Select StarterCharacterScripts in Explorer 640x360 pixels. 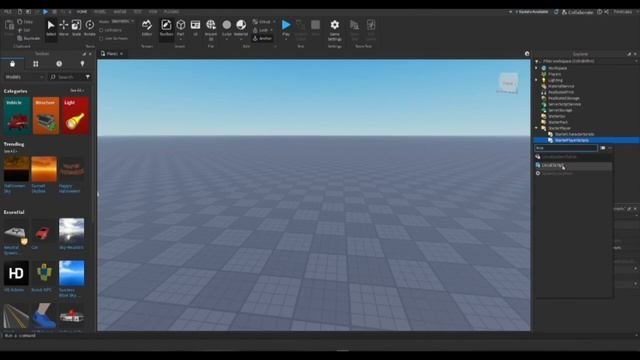(x=574, y=134)
